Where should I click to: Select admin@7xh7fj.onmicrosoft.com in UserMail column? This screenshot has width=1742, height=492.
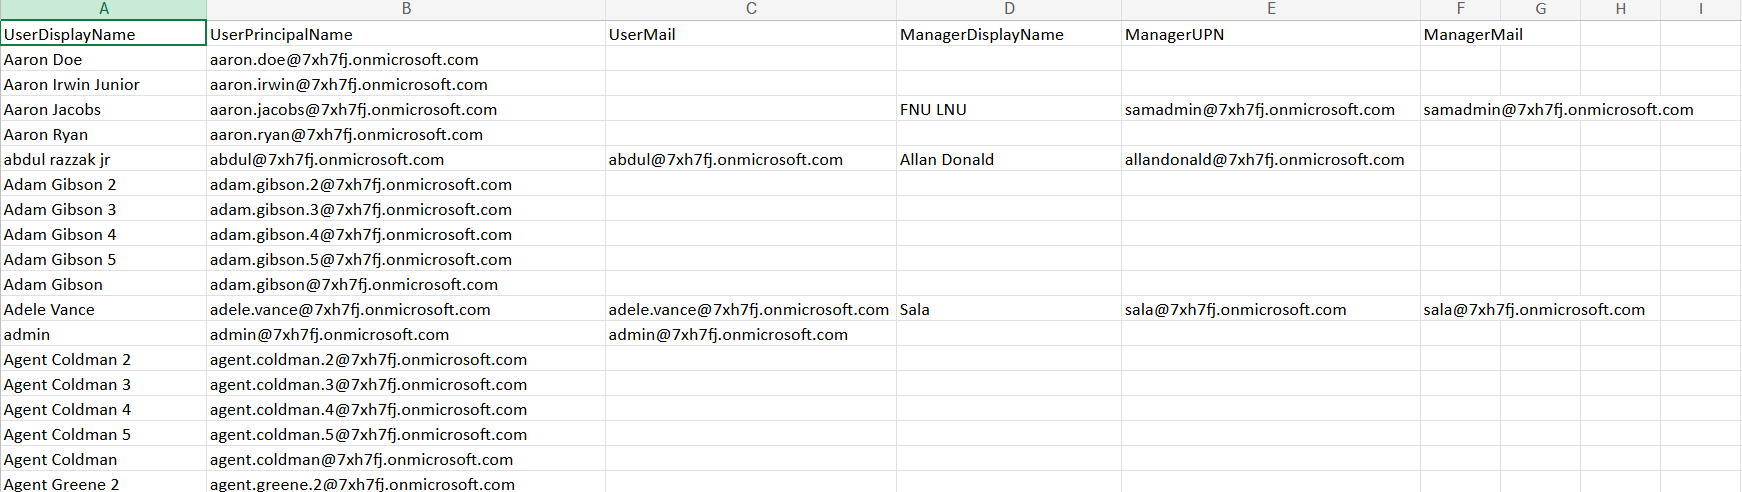[750, 335]
